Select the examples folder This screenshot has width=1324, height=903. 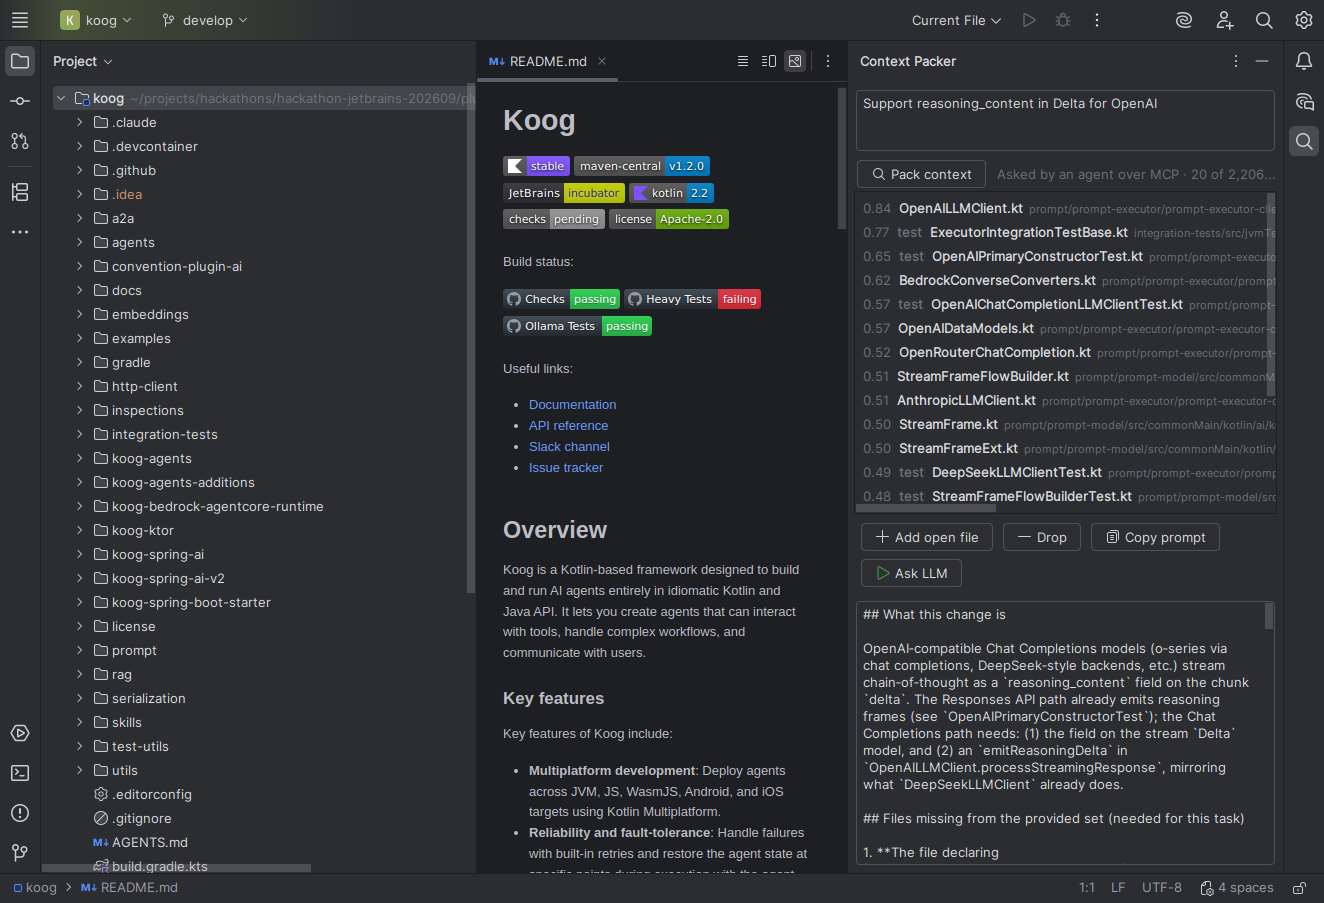pos(141,338)
